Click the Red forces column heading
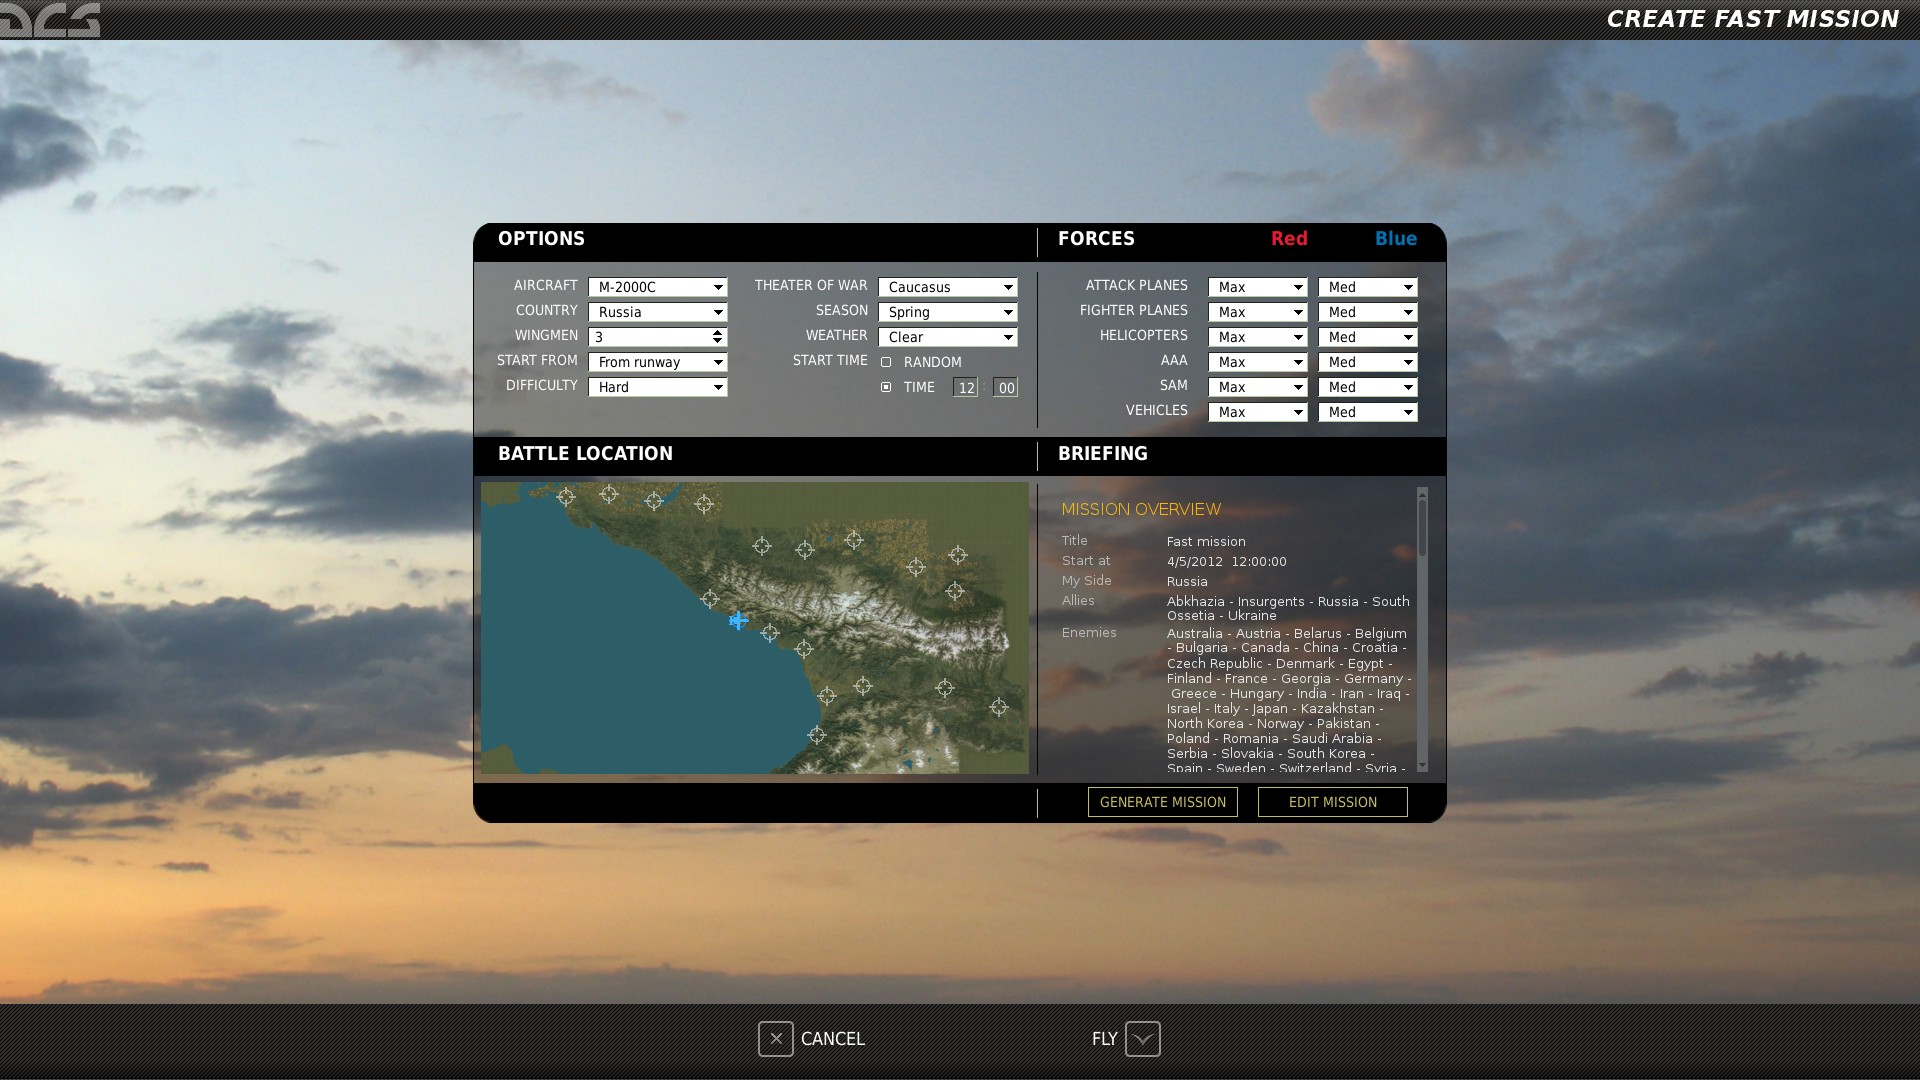Viewport: 1920px width, 1080px height. pyautogui.click(x=1289, y=239)
